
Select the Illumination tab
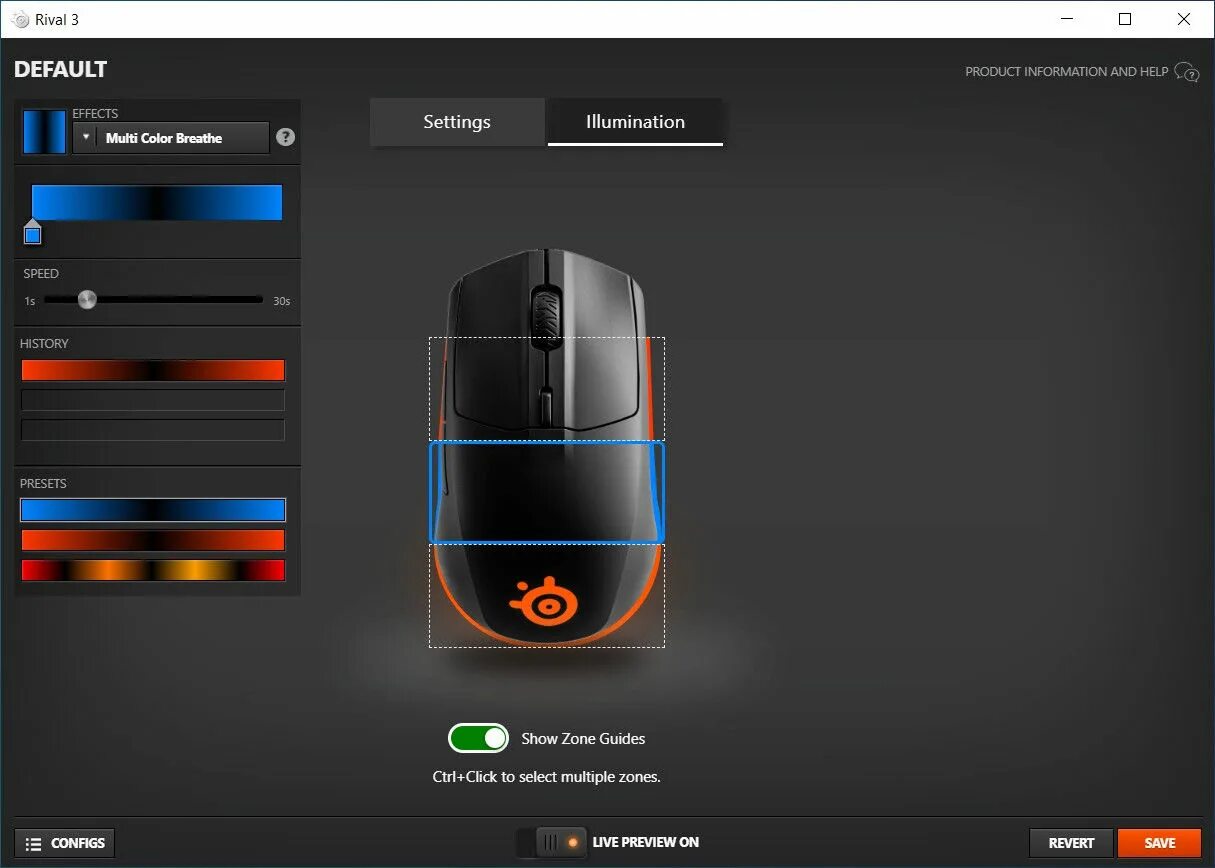coord(635,122)
